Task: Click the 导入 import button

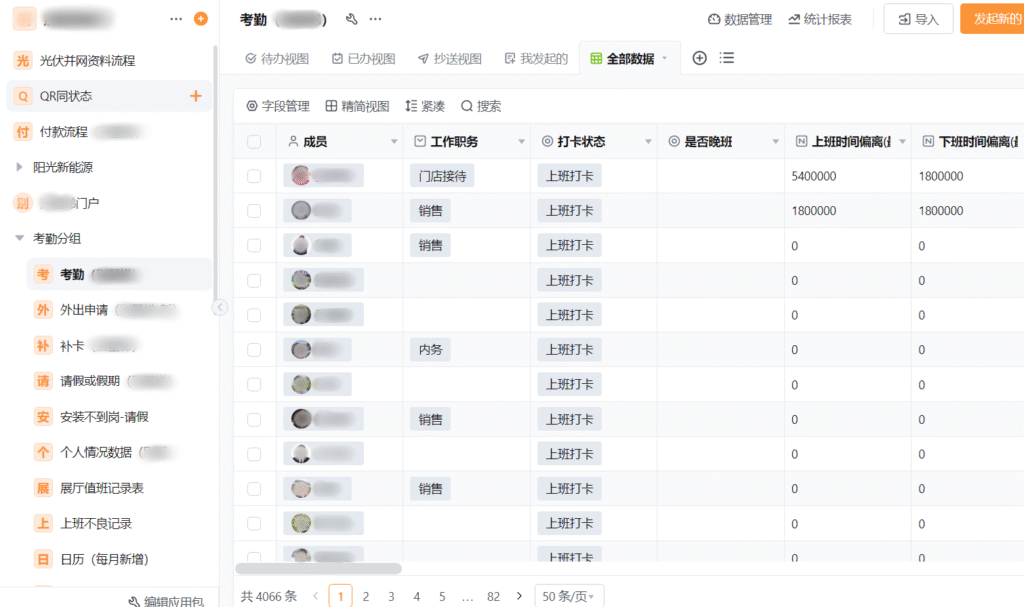Action: pos(918,19)
